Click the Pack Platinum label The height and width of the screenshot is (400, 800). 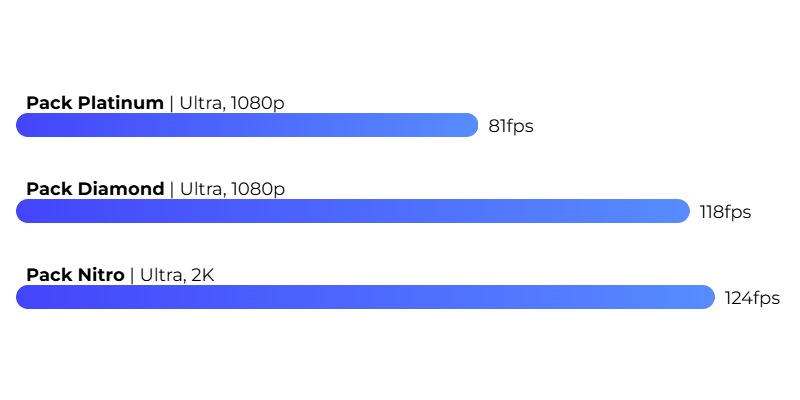click(95, 103)
